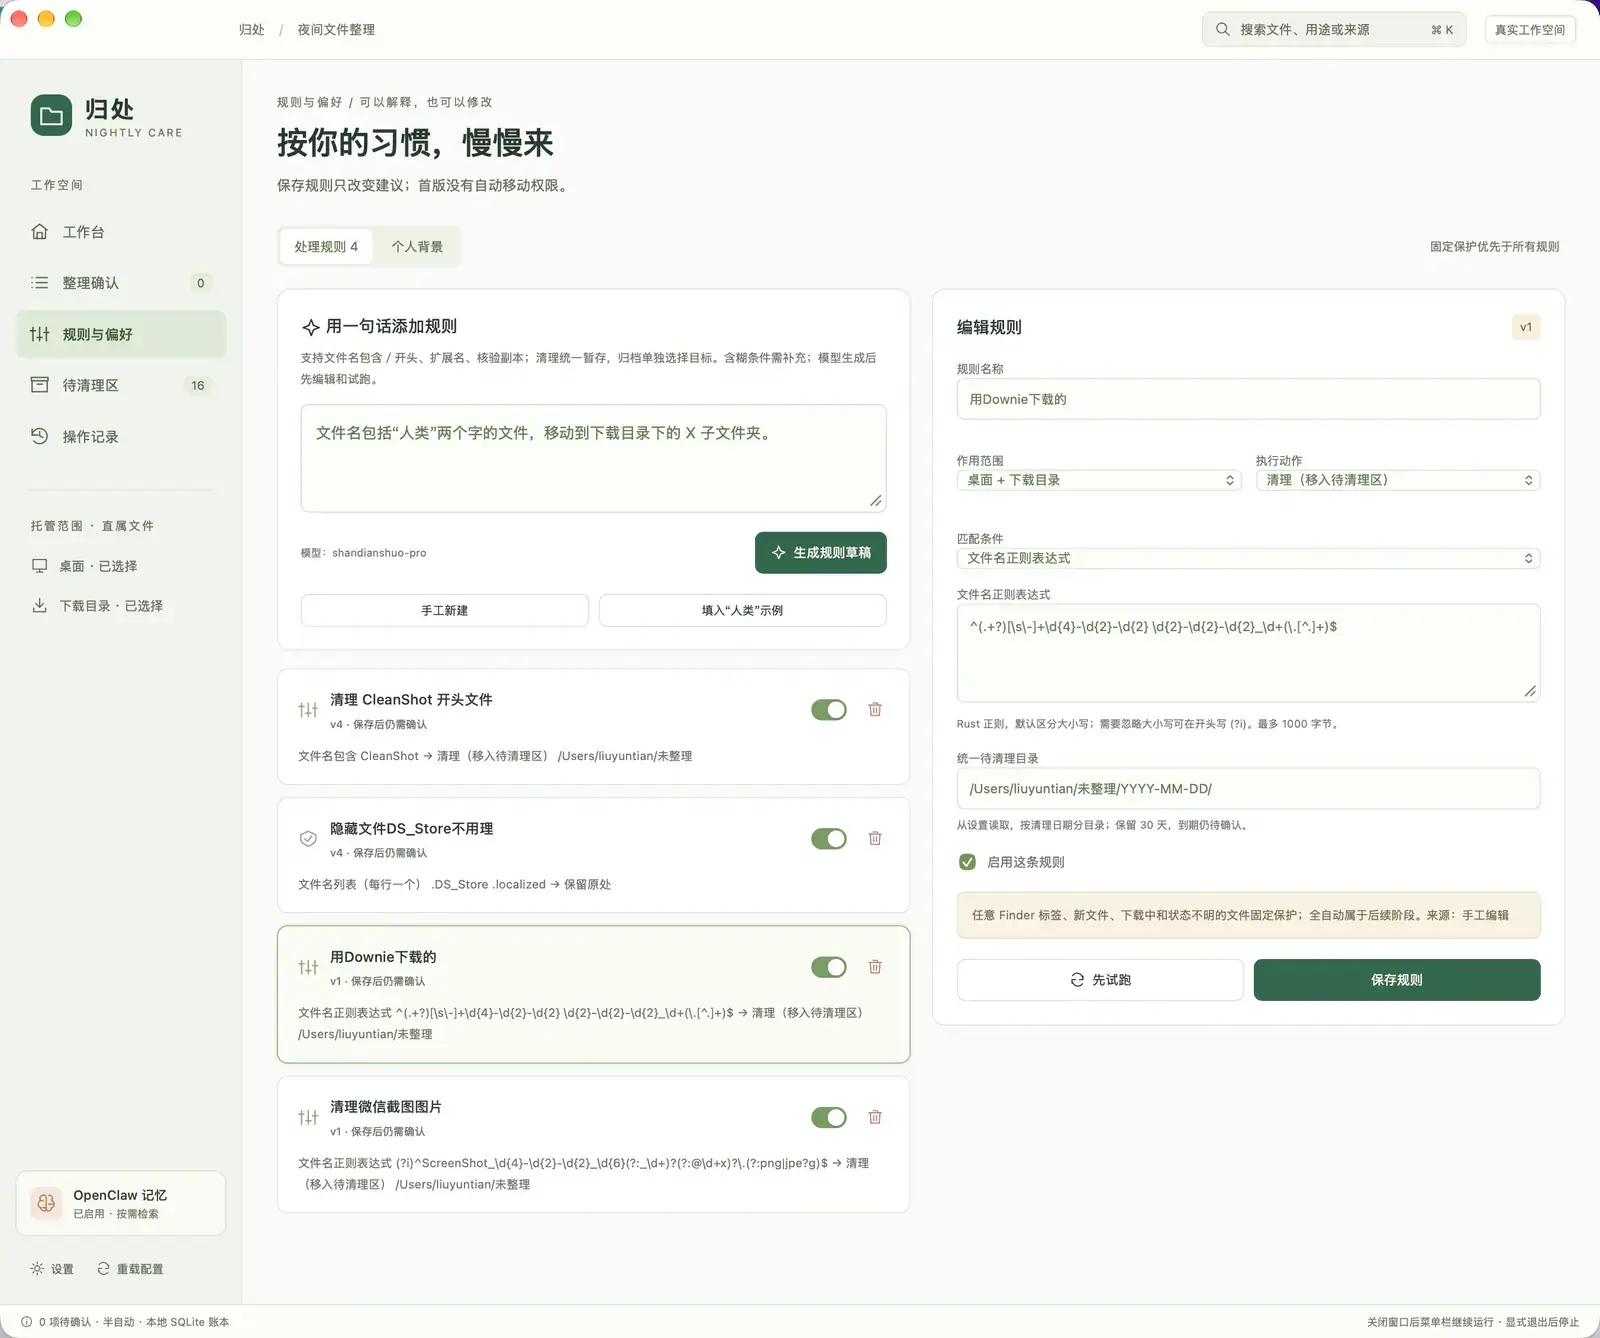Click shield icon of DS_Store rule

coord(308,839)
